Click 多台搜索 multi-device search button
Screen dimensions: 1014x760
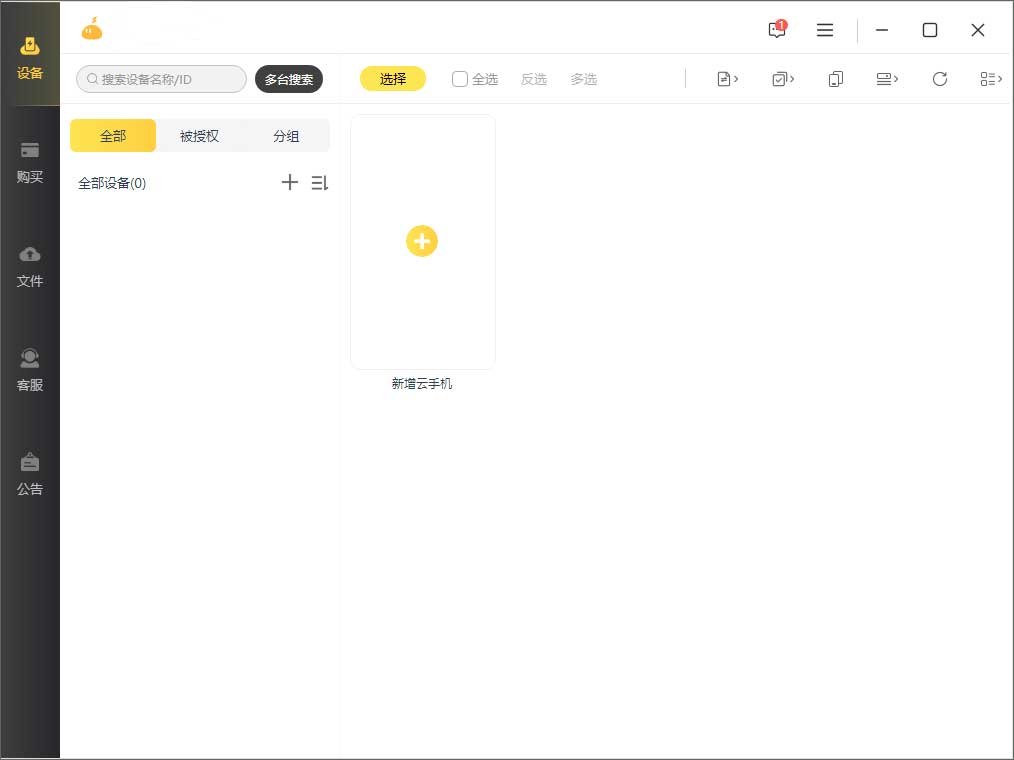pos(289,78)
